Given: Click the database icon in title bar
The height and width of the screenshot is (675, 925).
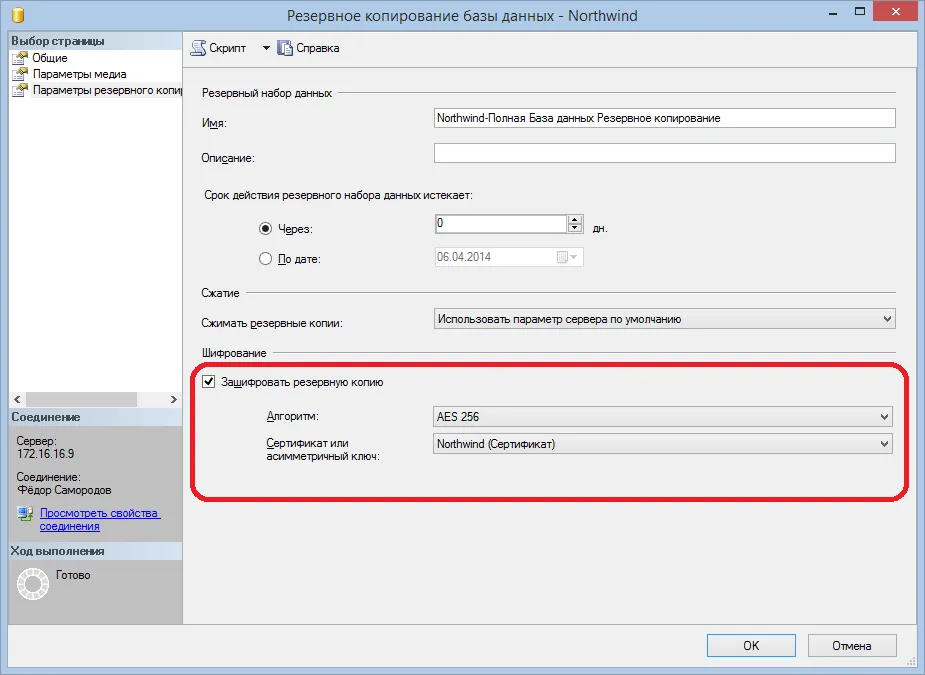Looking at the screenshot, I should [18, 14].
